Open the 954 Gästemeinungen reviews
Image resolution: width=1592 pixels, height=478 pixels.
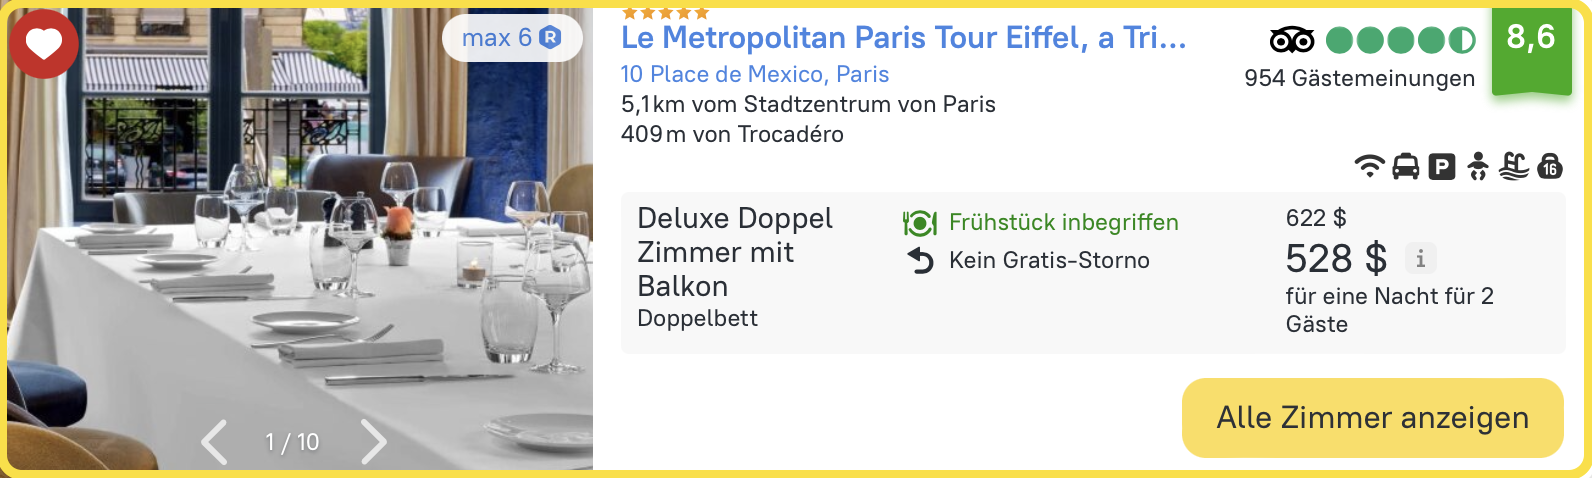[x=1359, y=78]
